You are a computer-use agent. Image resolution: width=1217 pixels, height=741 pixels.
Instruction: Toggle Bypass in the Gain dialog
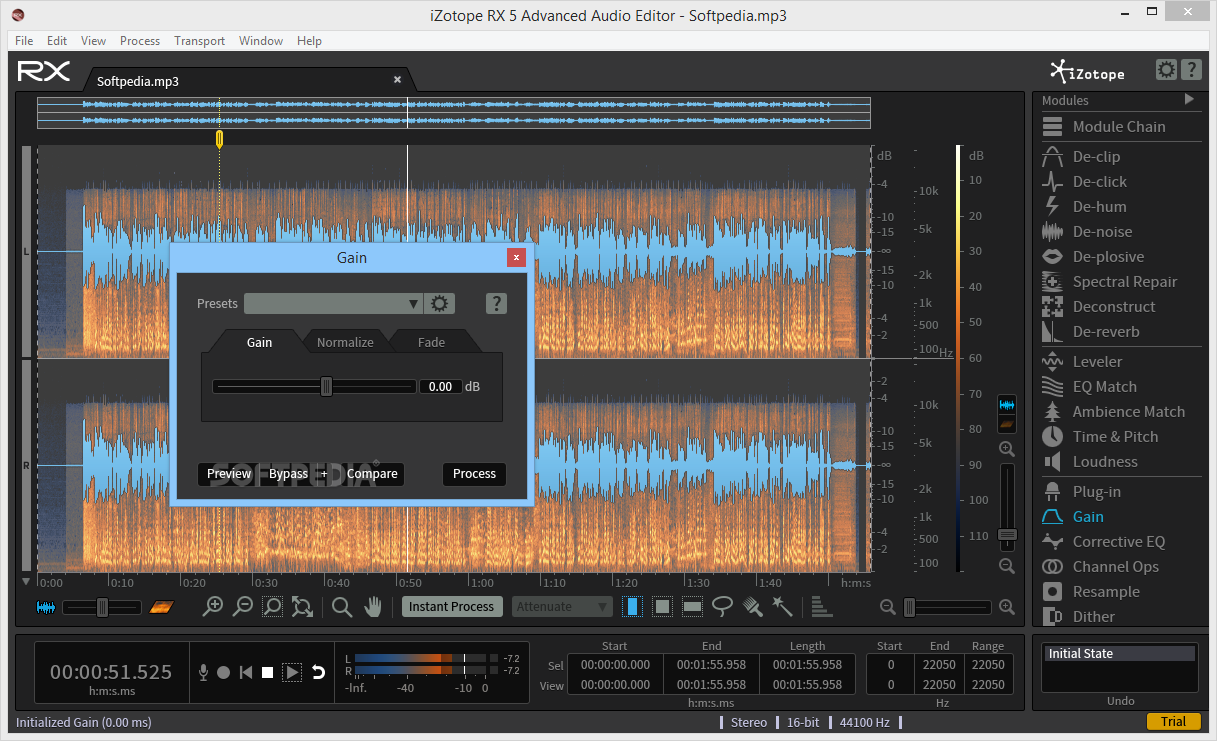coord(288,474)
